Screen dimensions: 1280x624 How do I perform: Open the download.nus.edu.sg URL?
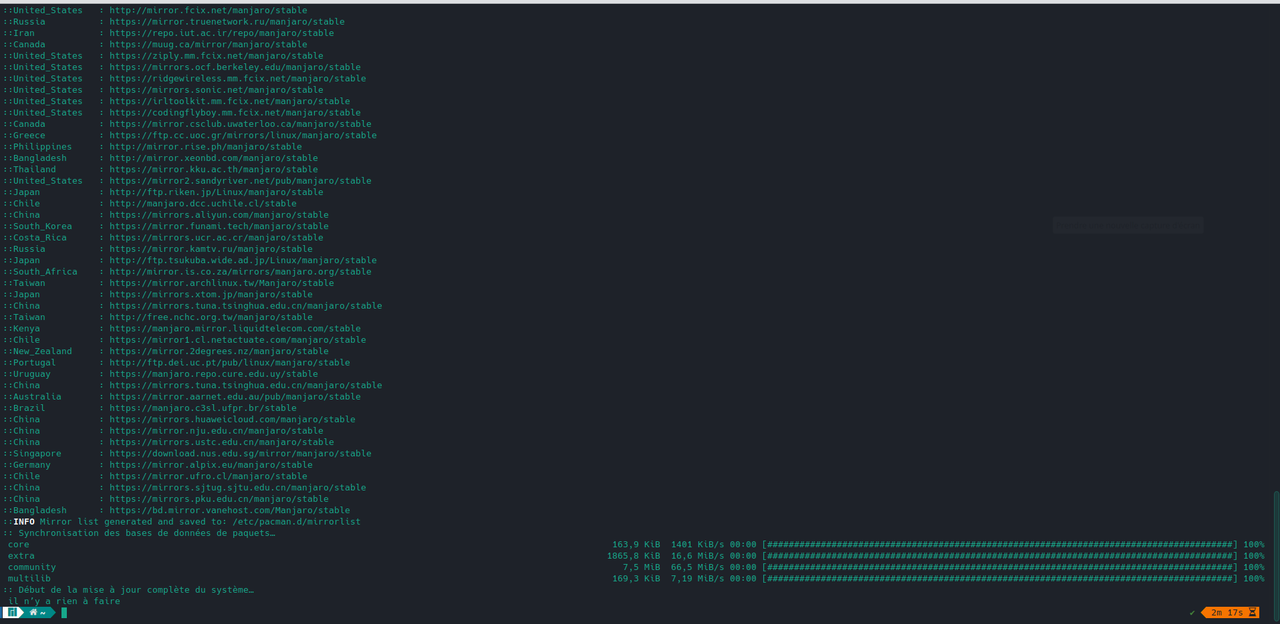240,453
